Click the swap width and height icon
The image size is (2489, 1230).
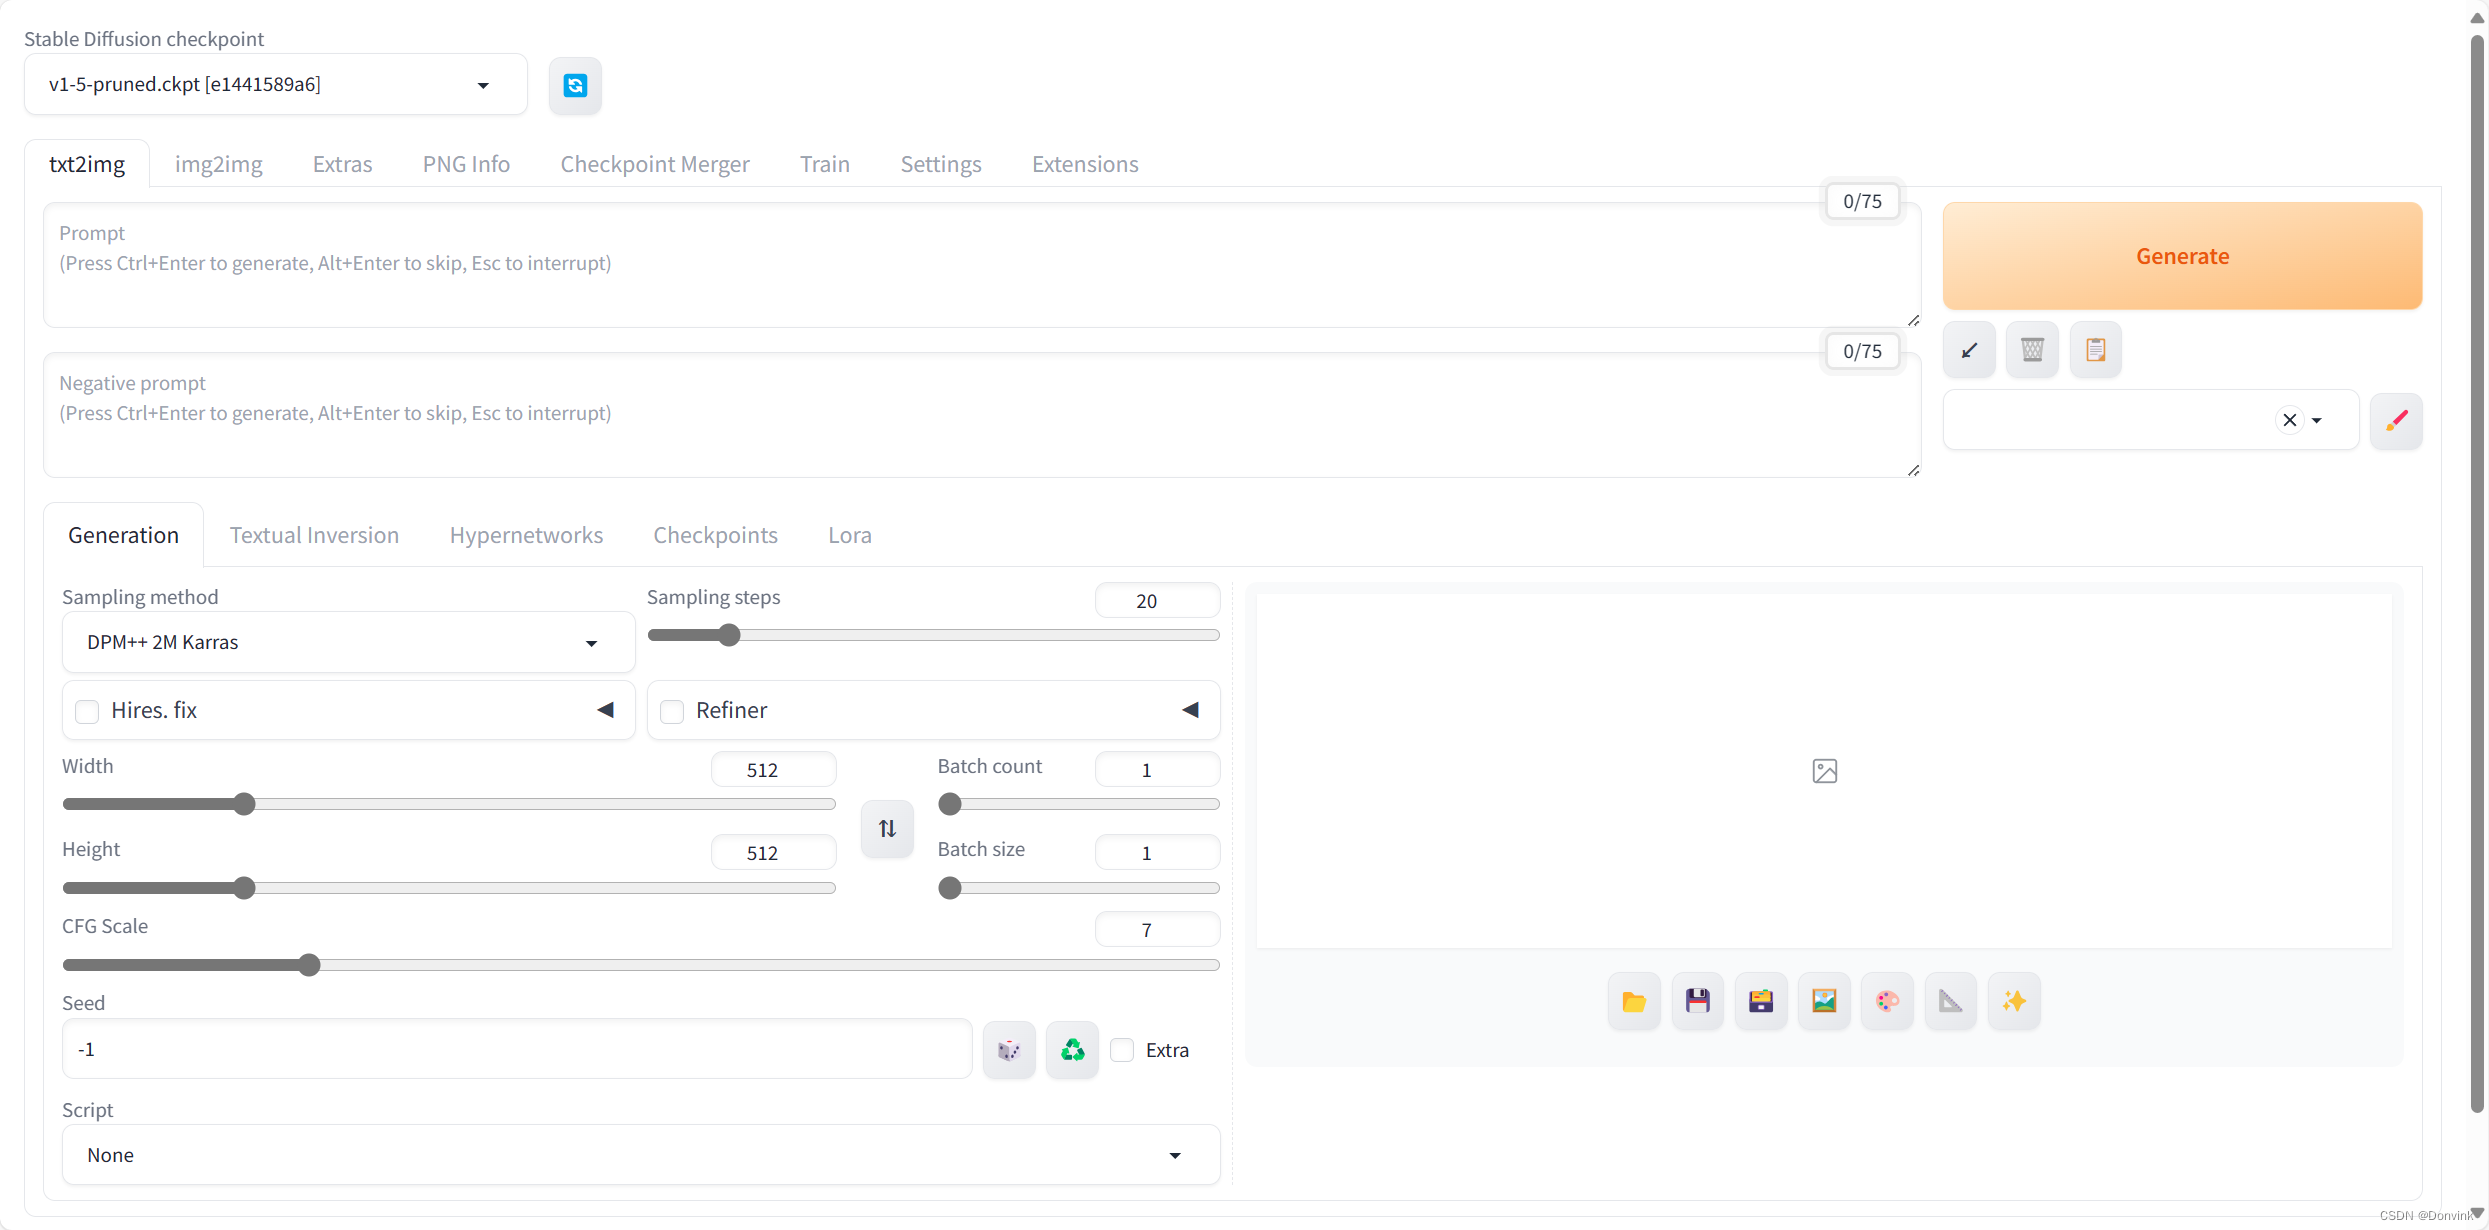point(887,829)
